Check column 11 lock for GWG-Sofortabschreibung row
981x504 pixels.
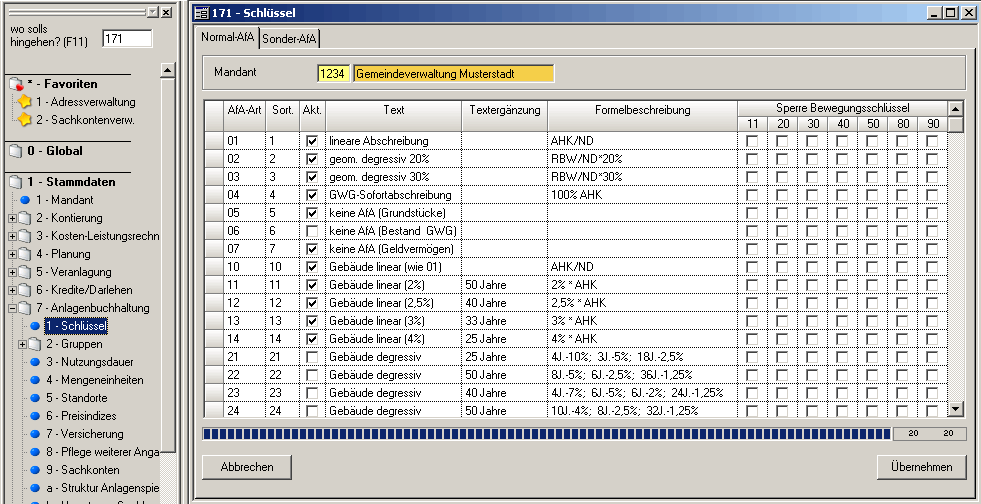(x=752, y=195)
